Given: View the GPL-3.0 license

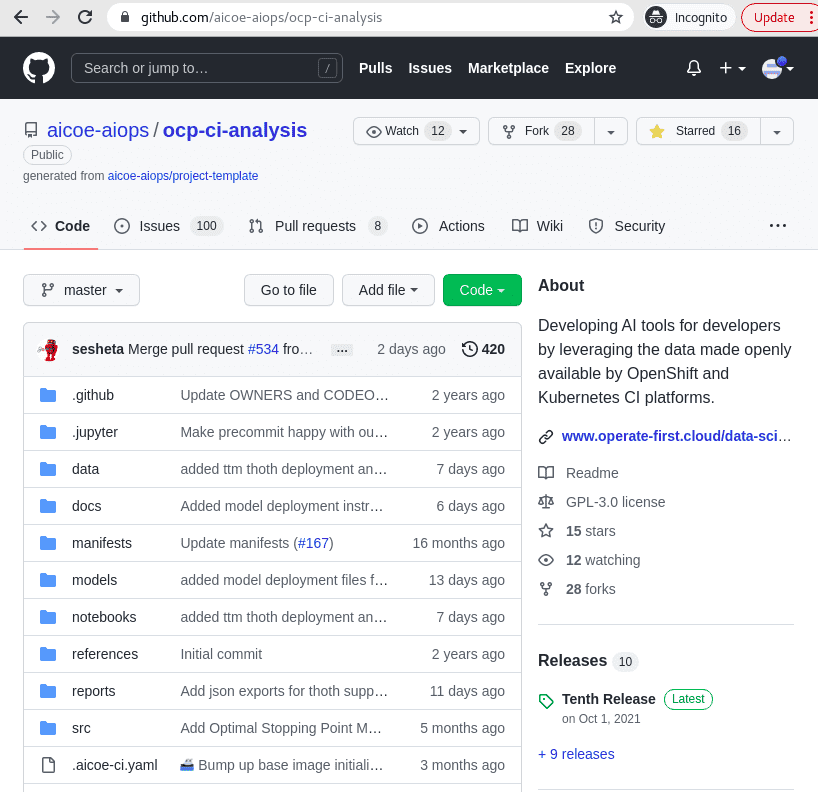Looking at the screenshot, I should (x=615, y=502).
